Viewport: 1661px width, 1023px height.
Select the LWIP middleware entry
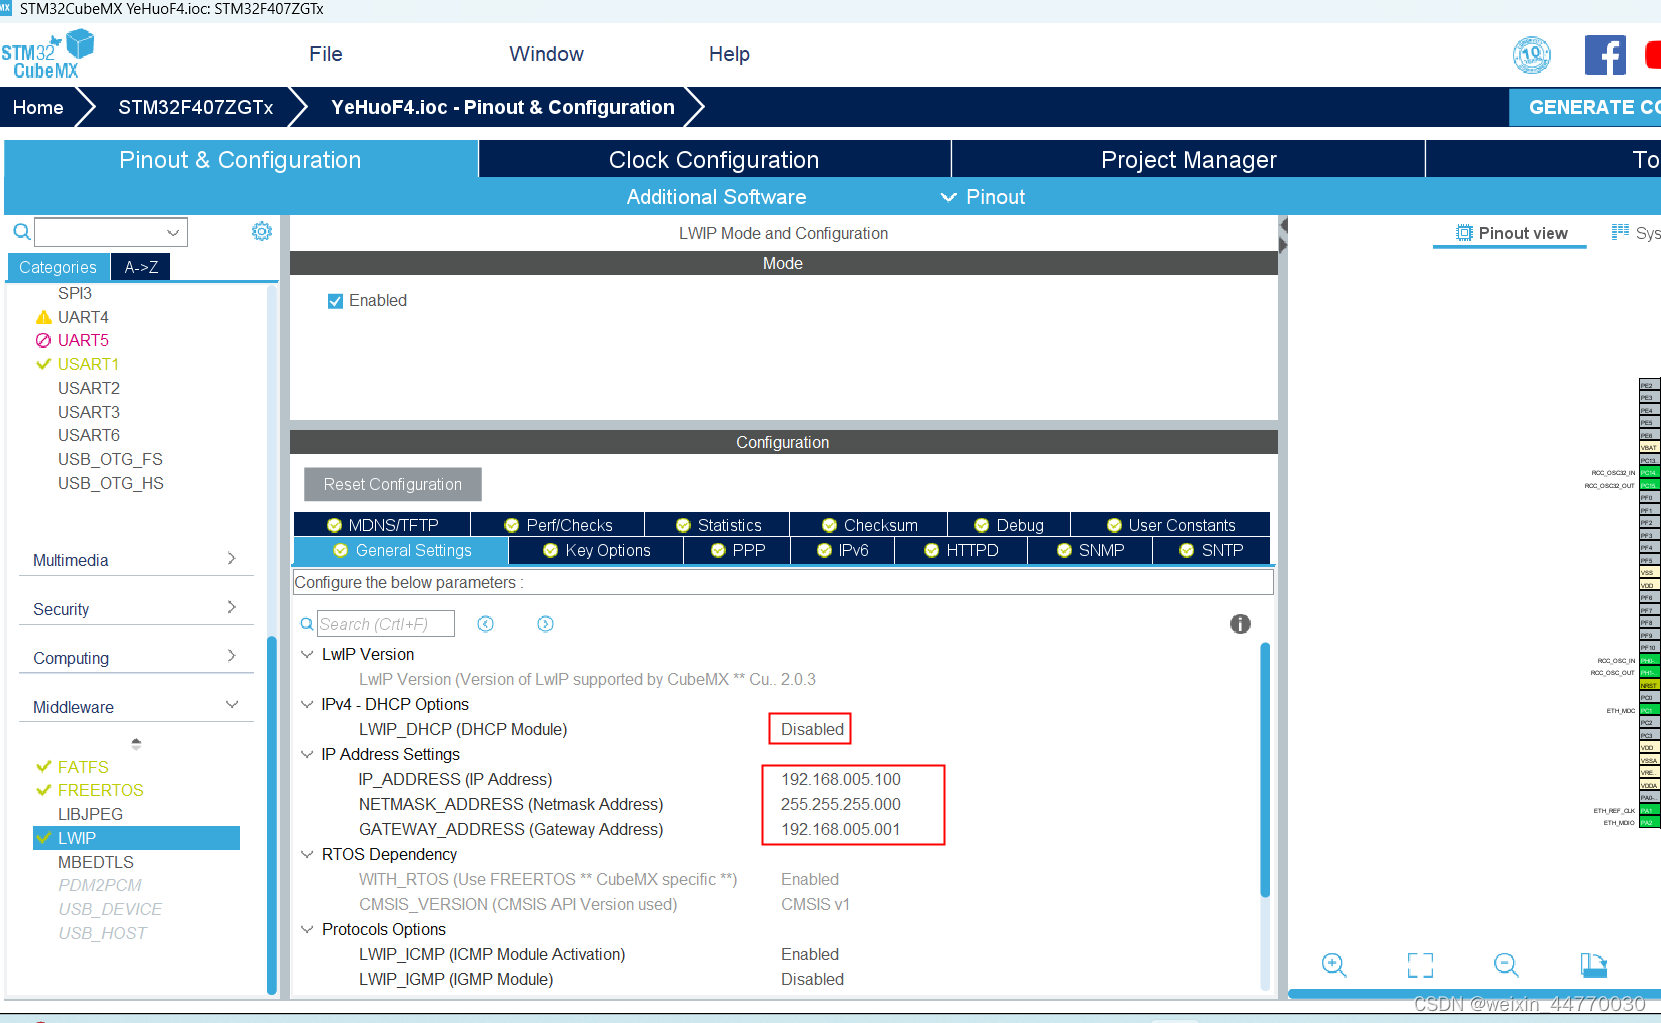(136, 838)
